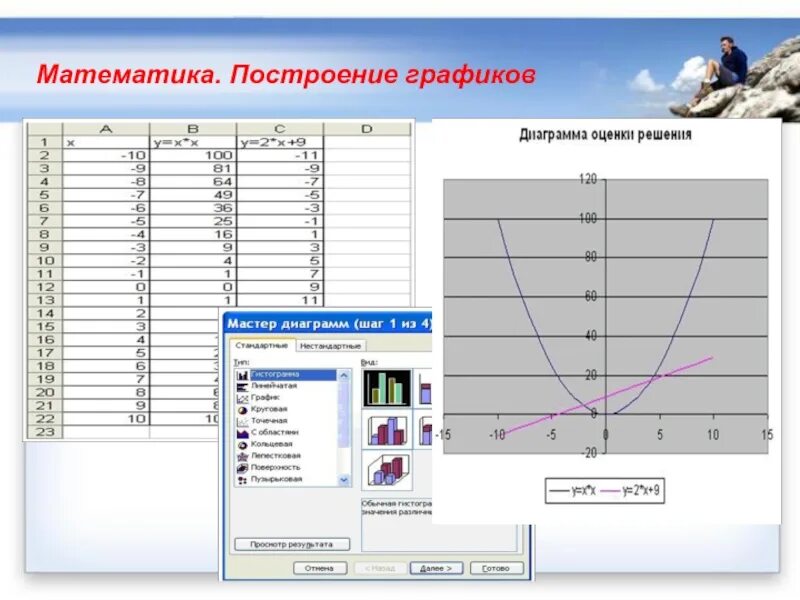Choose the Лепестковая radar chart icon
The width and height of the screenshot is (800, 600).
[242, 457]
